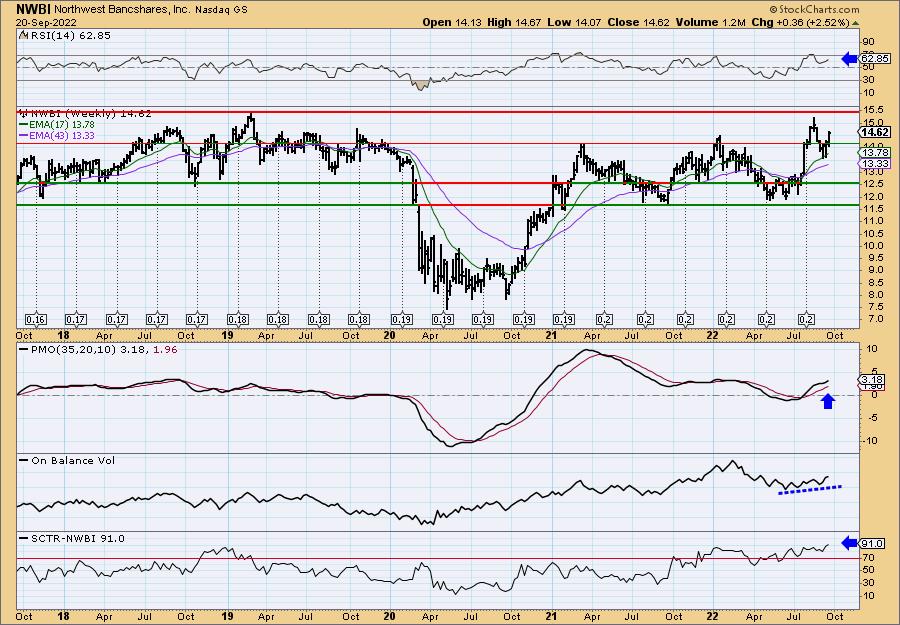Click the 13.33 EMA value tag on axis

[875, 164]
